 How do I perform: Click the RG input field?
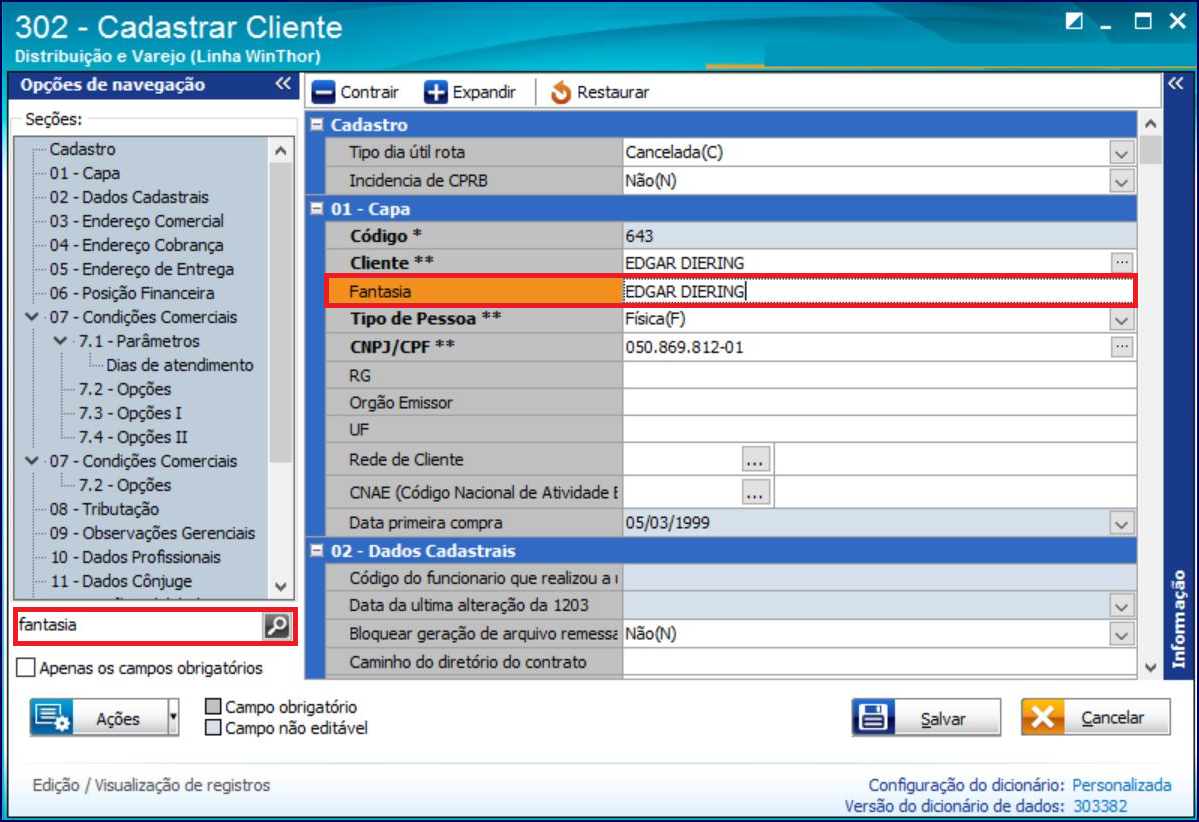[879, 375]
